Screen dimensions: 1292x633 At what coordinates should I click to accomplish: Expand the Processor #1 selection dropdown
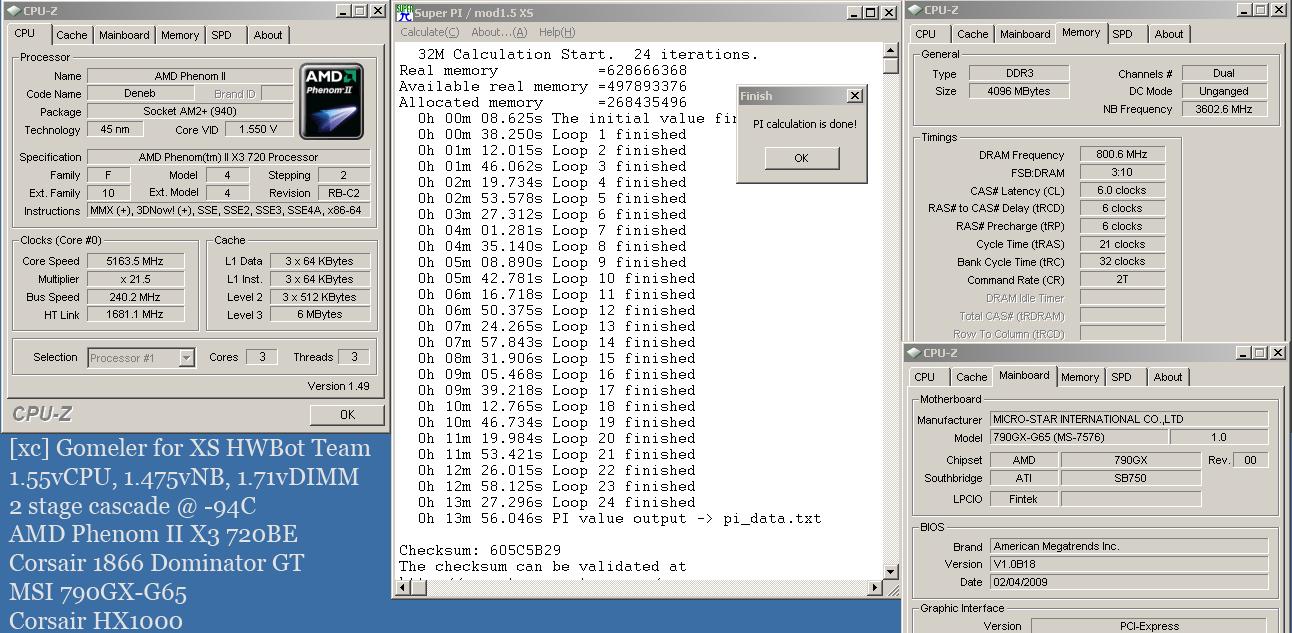coord(186,358)
